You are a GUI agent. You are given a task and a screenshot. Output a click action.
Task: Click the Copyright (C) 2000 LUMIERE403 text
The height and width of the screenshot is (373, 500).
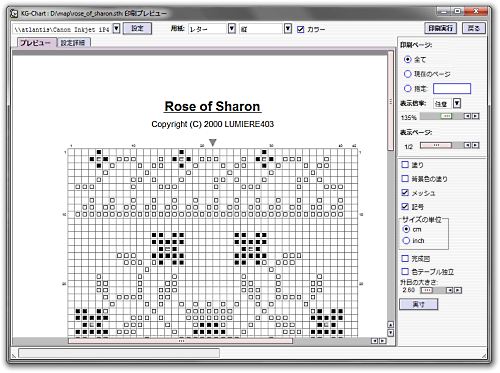(212, 124)
